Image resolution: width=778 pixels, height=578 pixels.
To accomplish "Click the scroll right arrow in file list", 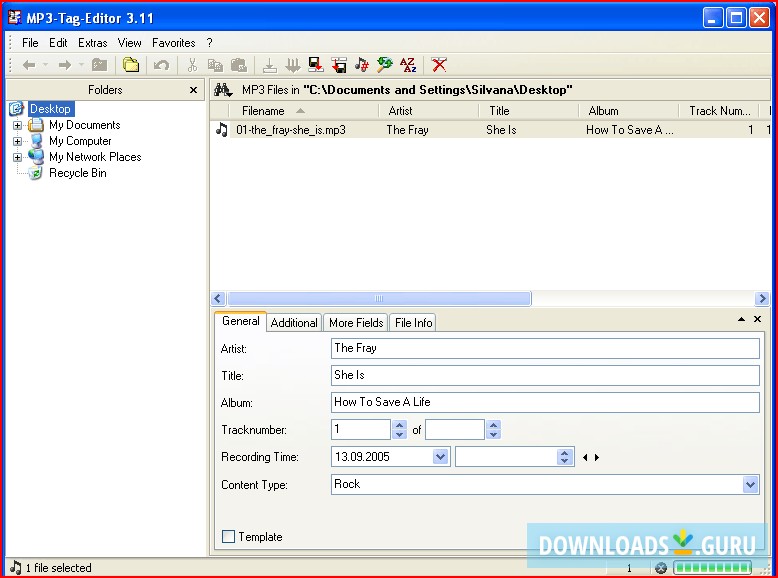I will coord(762,299).
